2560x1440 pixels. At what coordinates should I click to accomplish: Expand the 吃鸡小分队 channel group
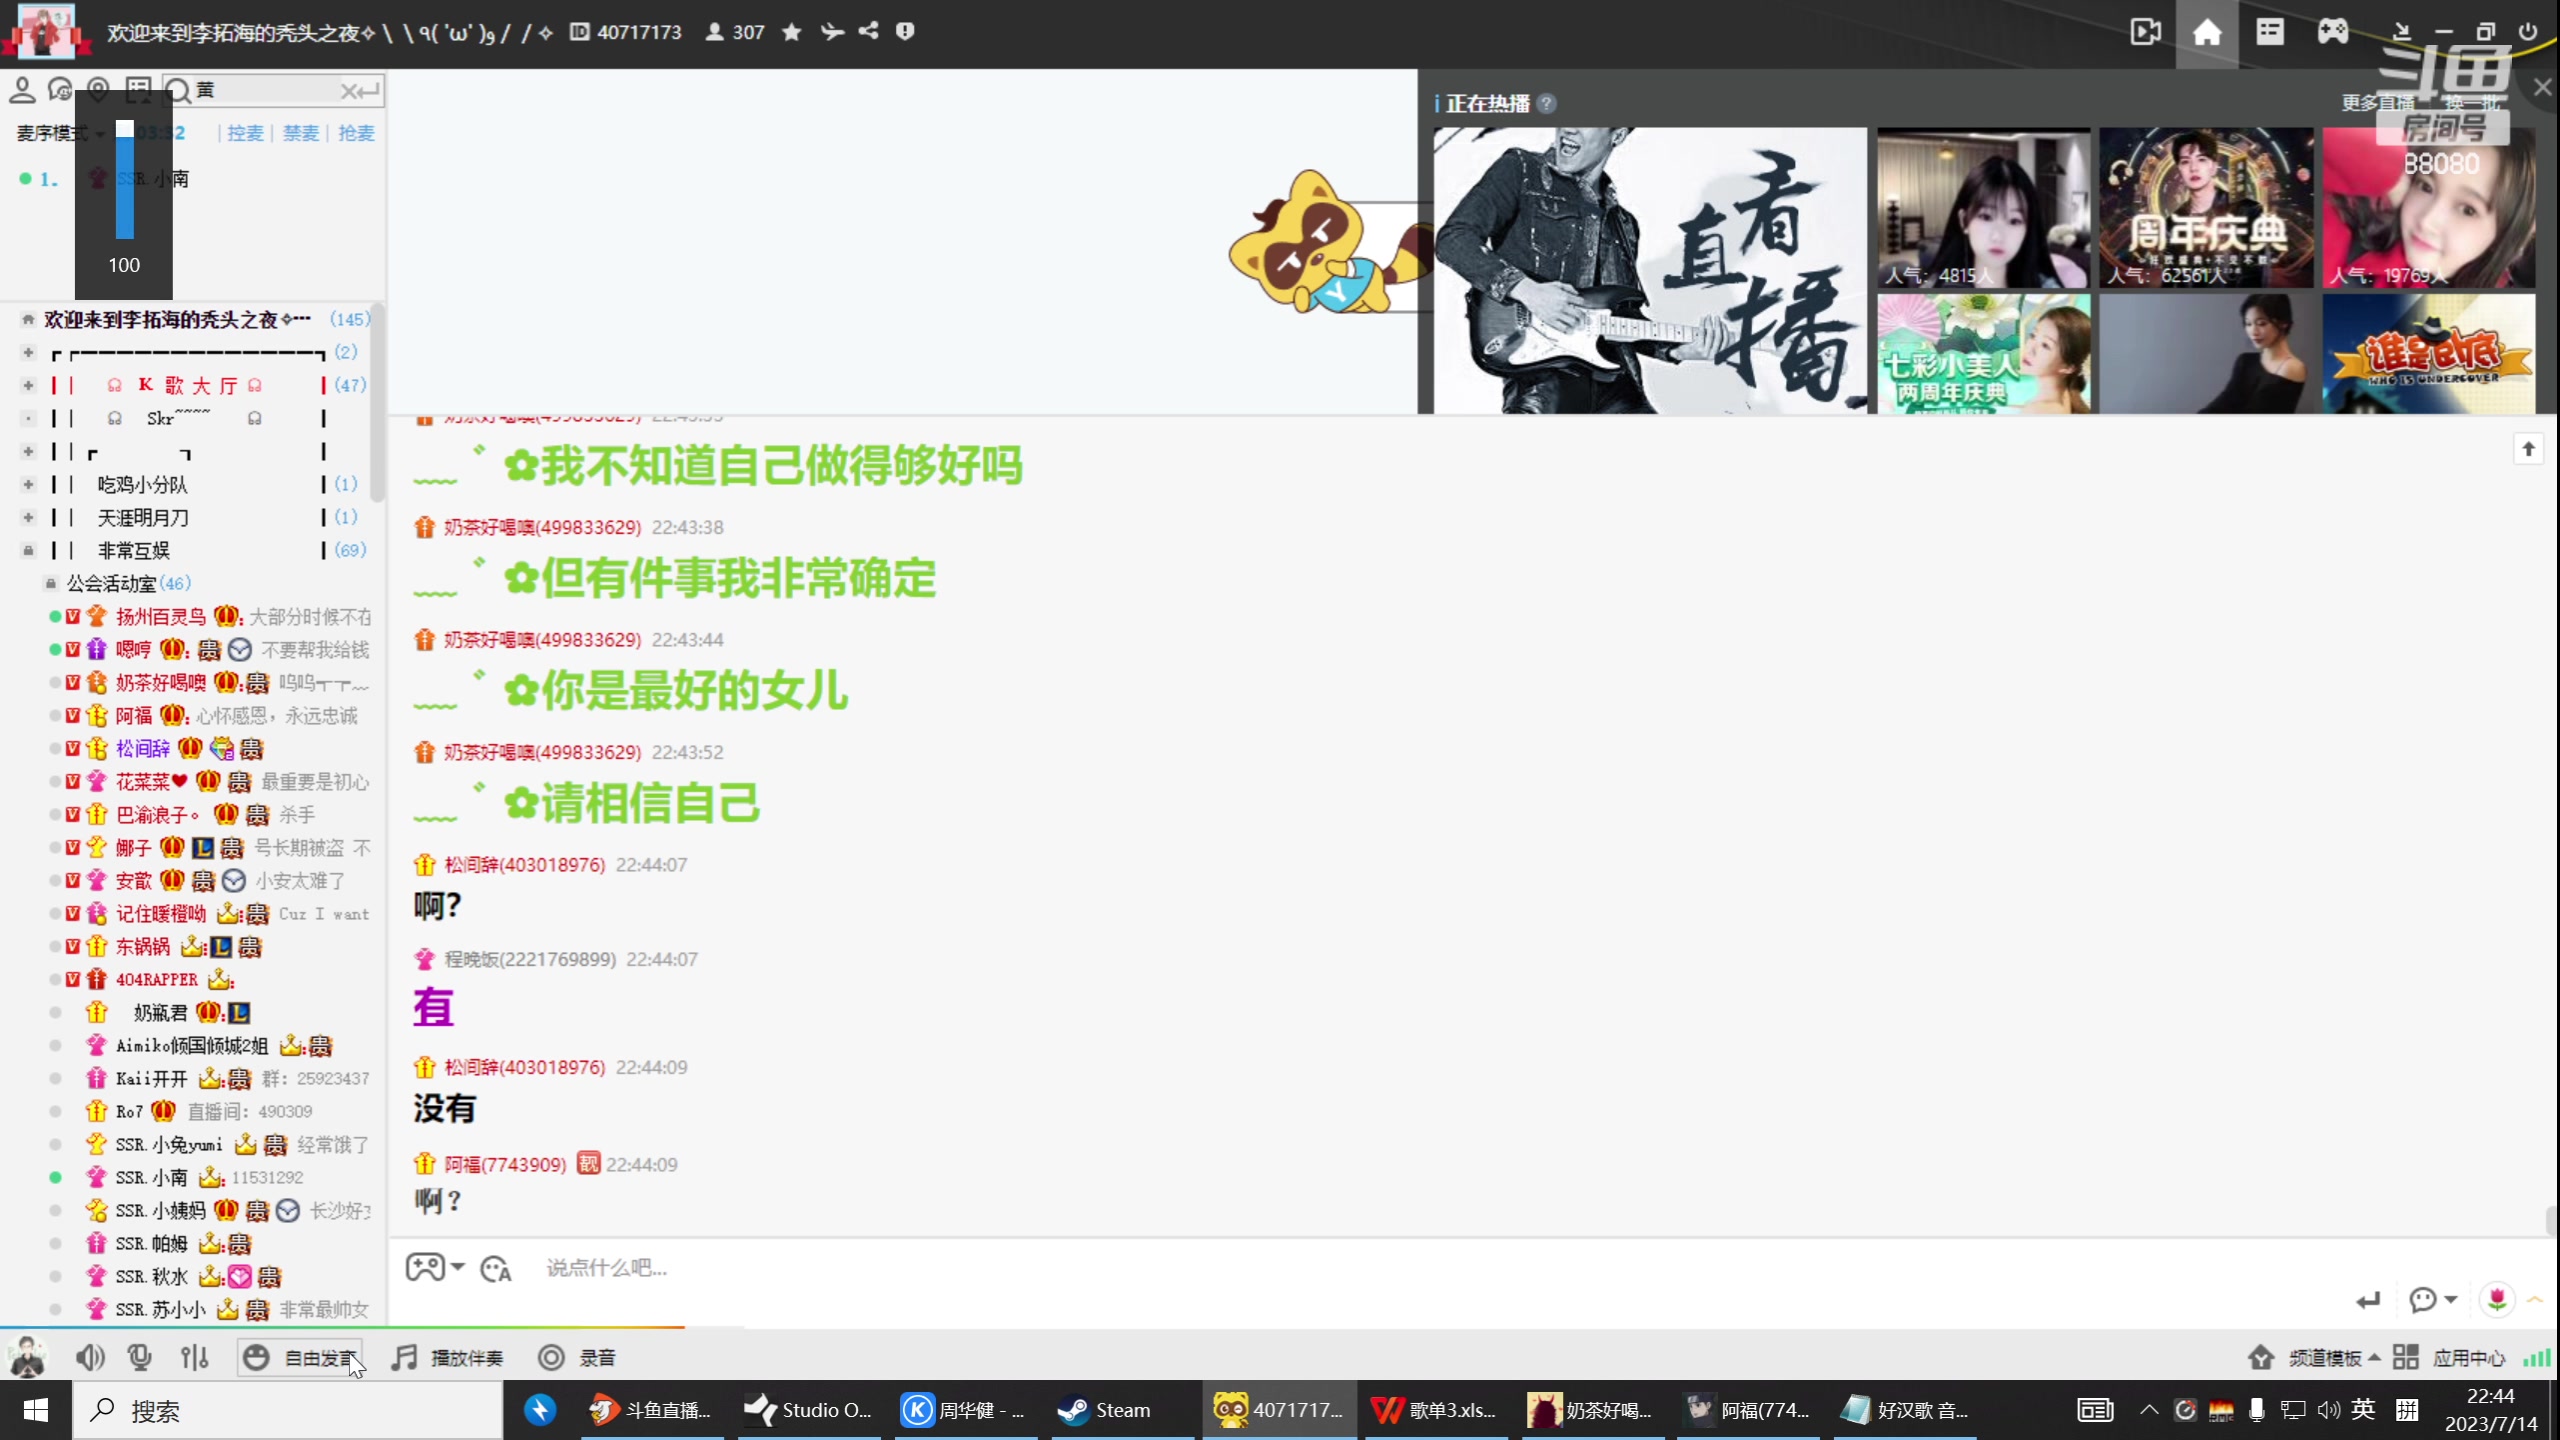(27, 484)
